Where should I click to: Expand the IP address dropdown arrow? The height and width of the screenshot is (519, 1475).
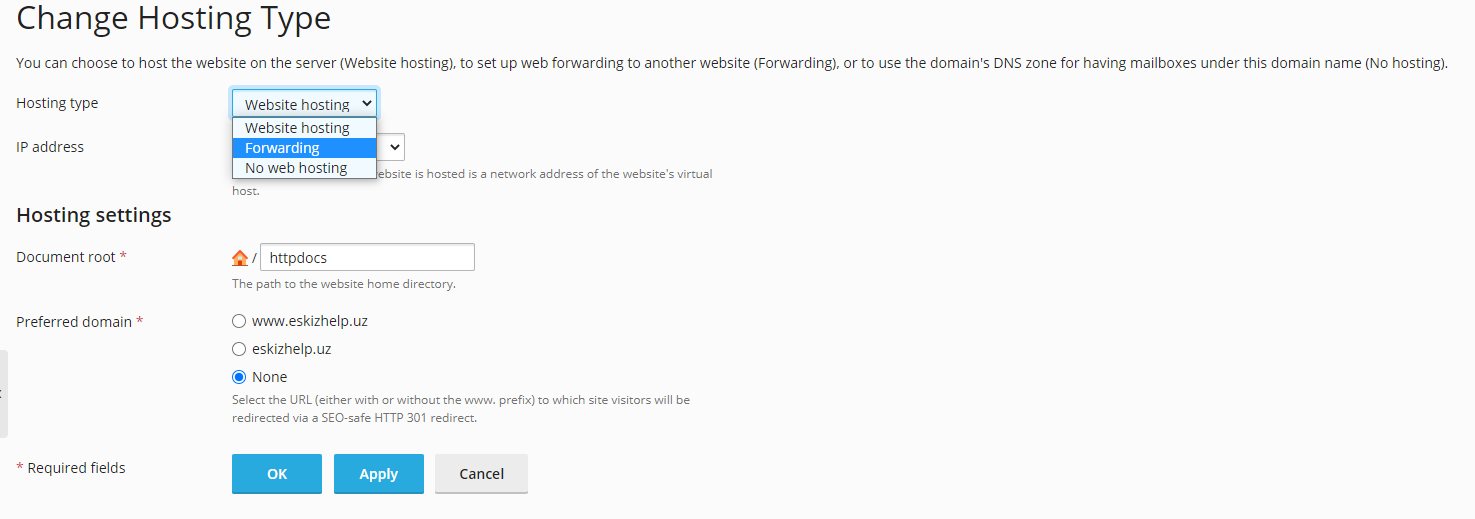click(x=394, y=148)
